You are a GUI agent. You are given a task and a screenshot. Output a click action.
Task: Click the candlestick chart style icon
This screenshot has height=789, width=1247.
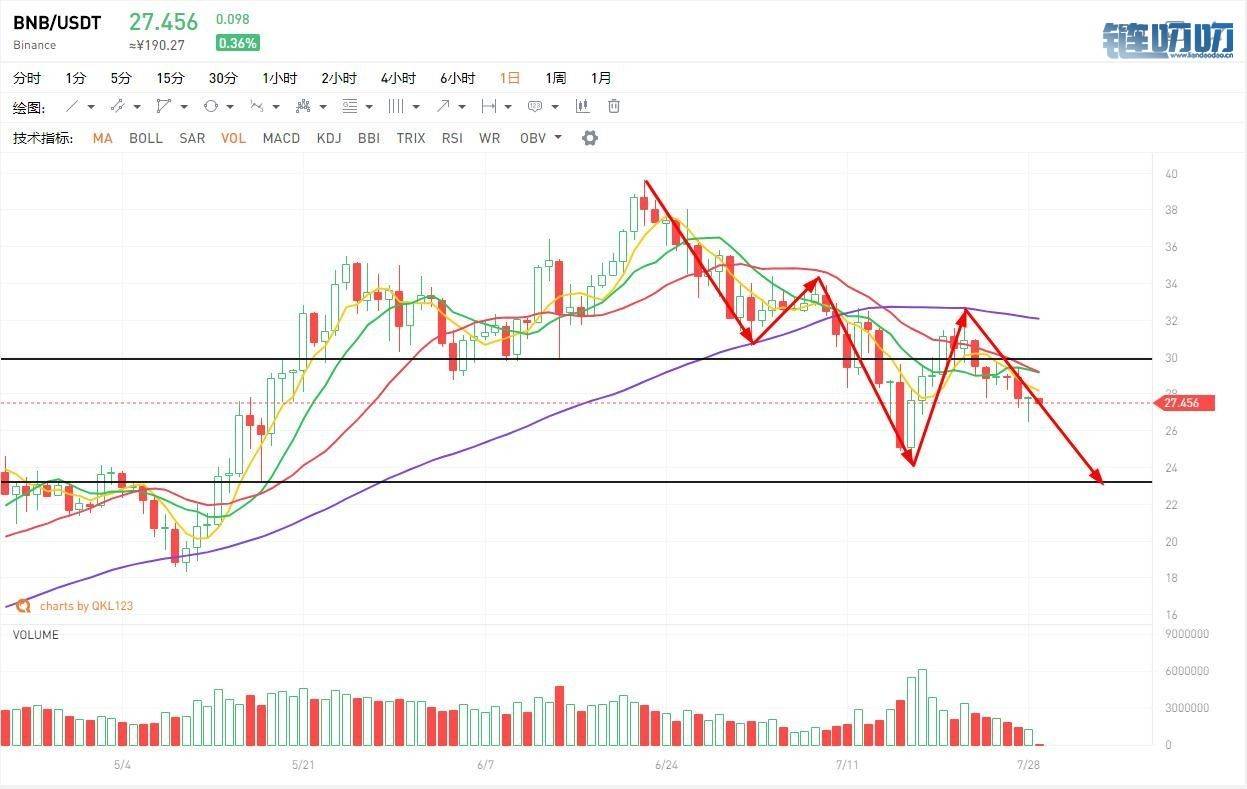tap(582, 106)
